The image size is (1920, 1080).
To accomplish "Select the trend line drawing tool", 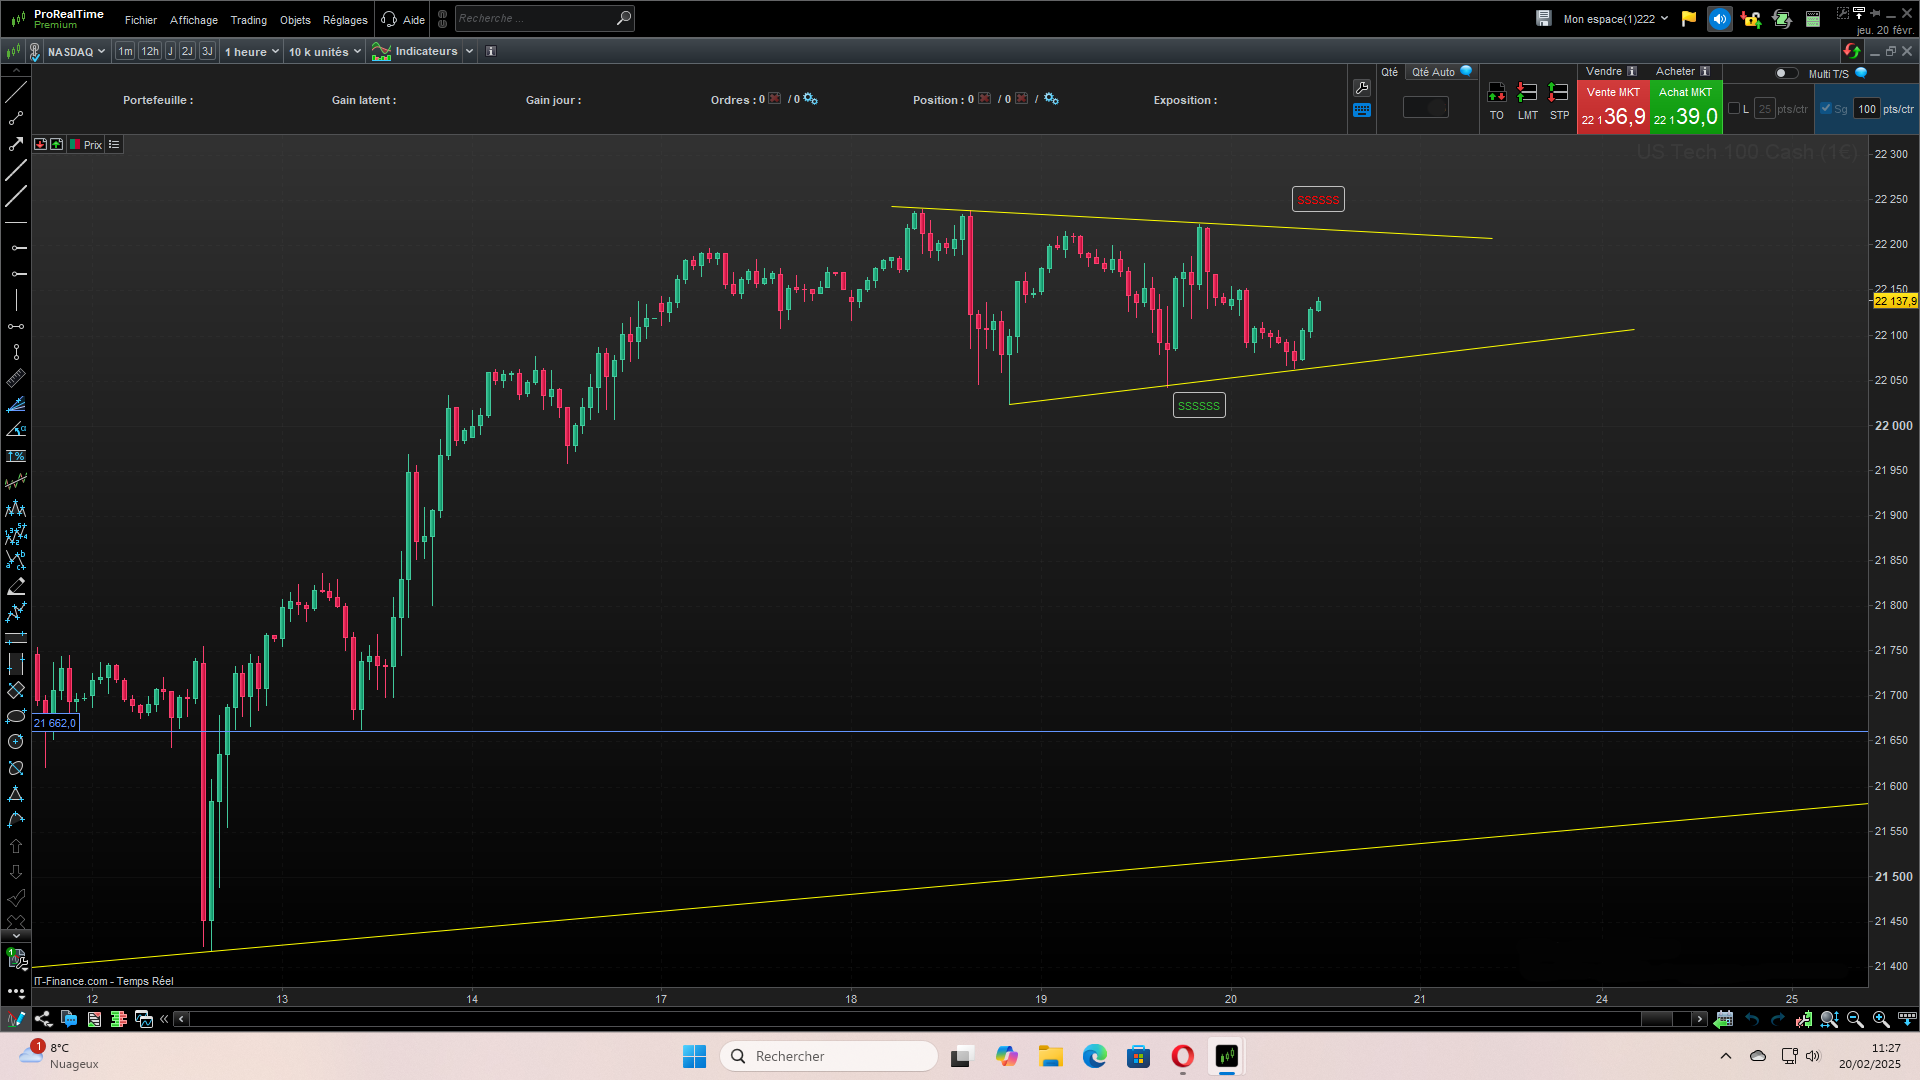I will tap(15, 93).
